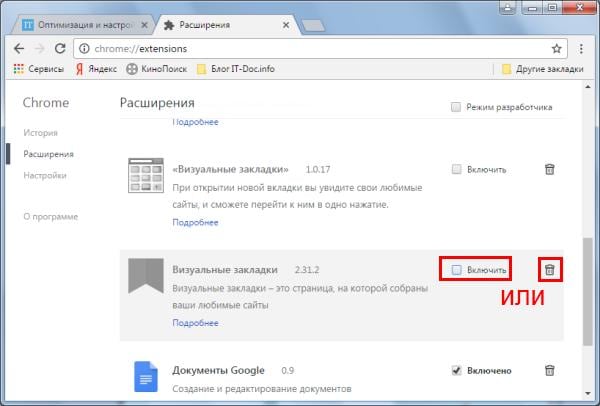Bookmark this page with star icon

[557, 48]
